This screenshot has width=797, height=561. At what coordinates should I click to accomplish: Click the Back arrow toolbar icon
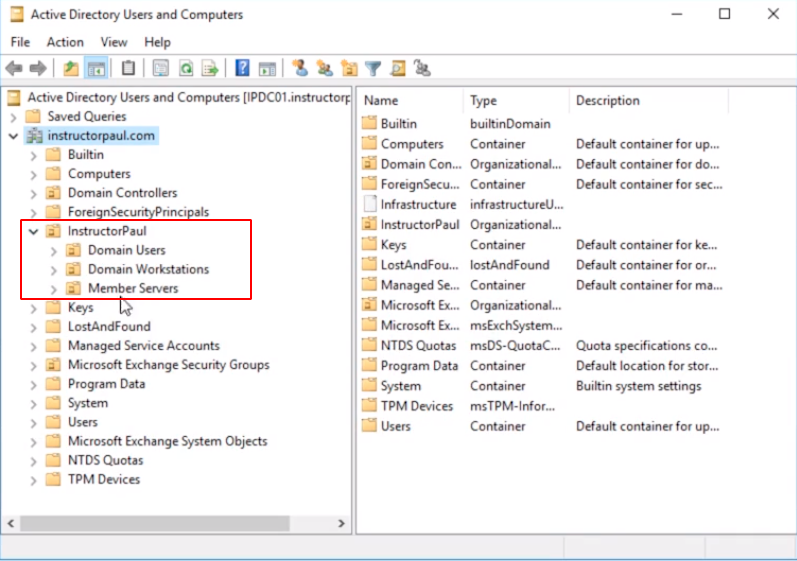click(14, 68)
